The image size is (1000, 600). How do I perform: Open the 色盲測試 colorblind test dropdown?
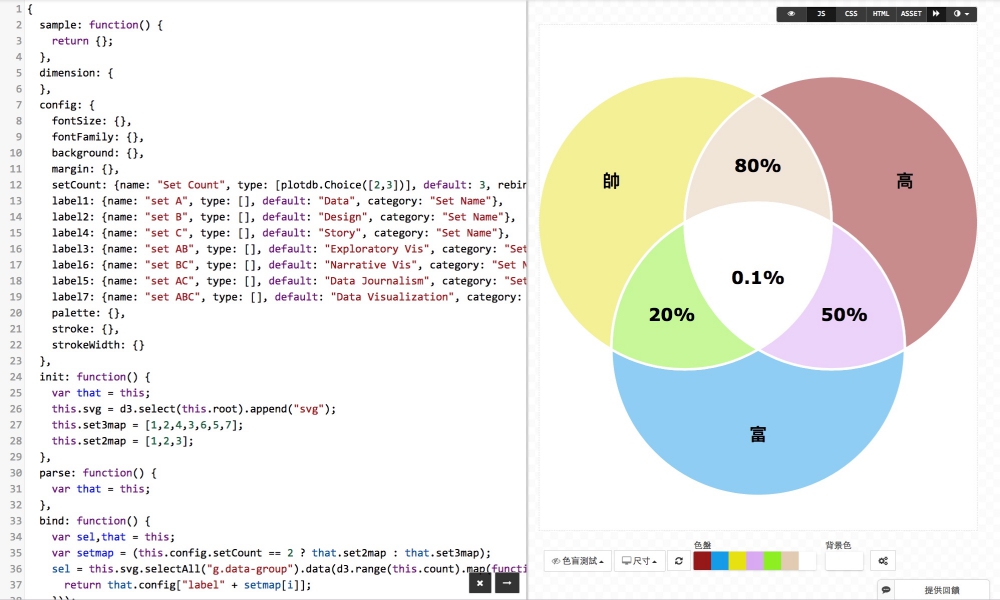point(578,561)
